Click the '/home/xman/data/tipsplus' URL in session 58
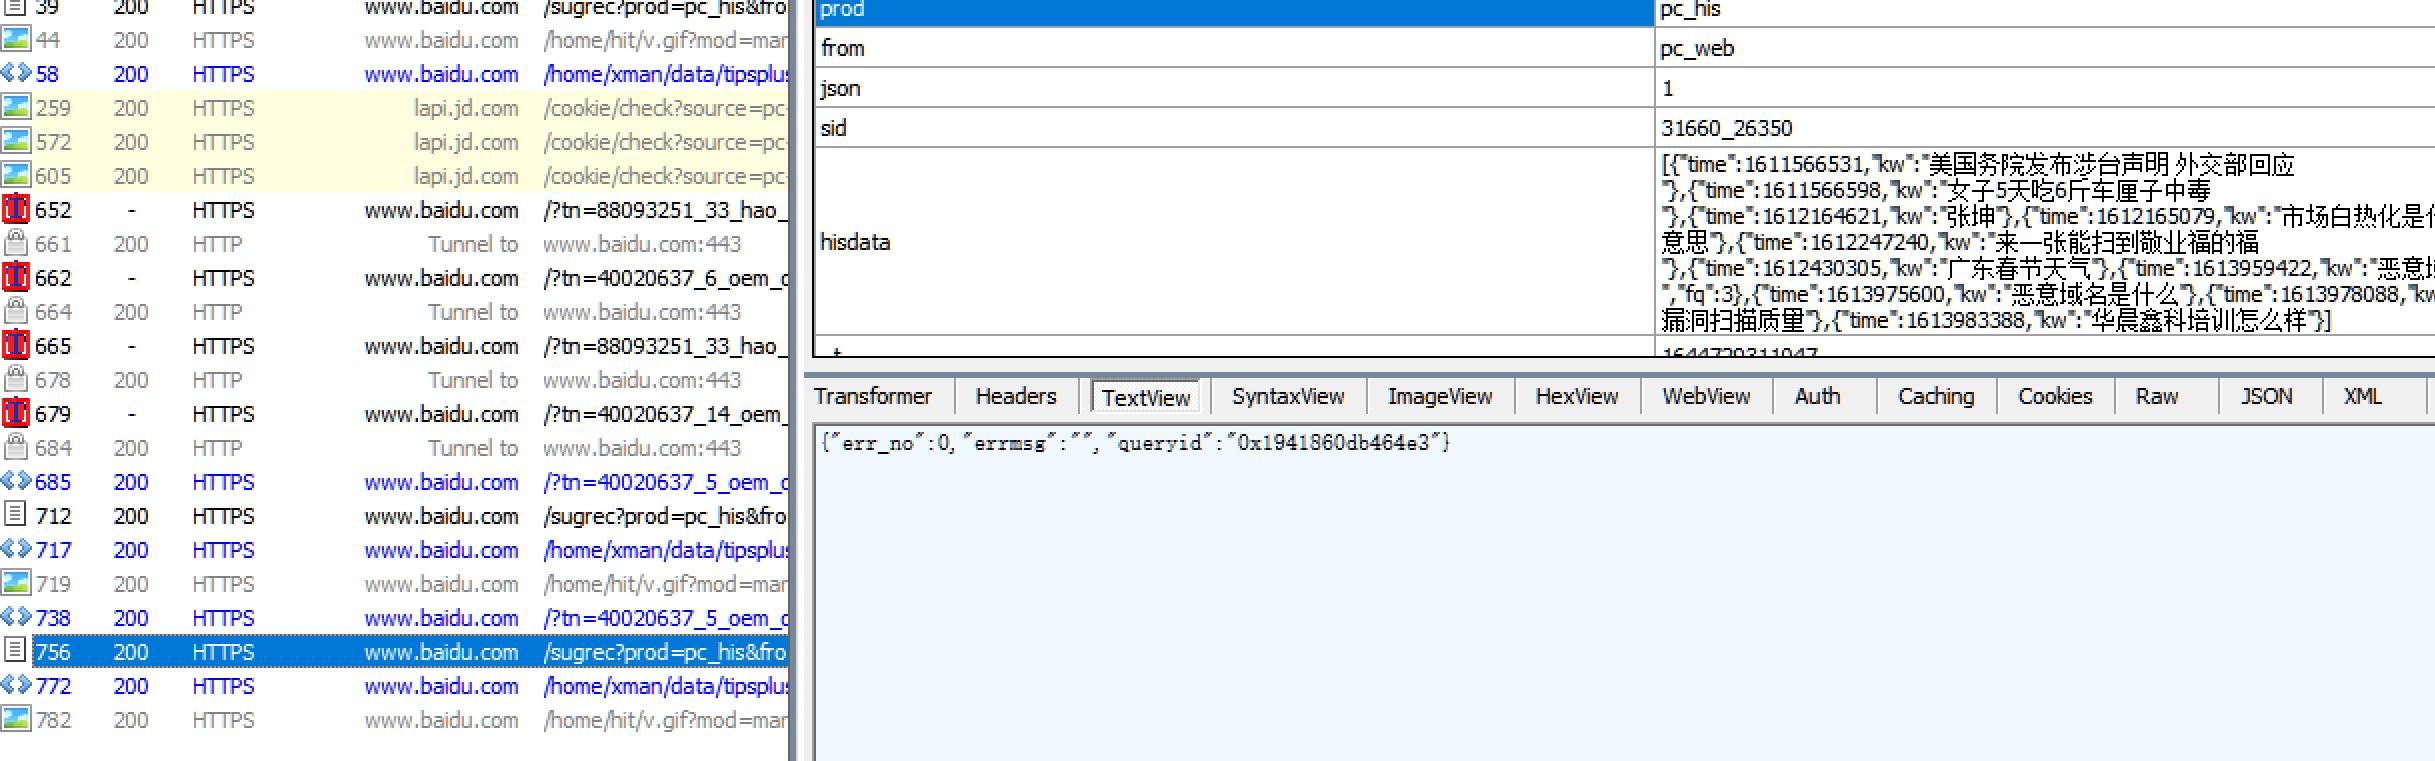The width and height of the screenshot is (2435, 761). tap(666, 74)
